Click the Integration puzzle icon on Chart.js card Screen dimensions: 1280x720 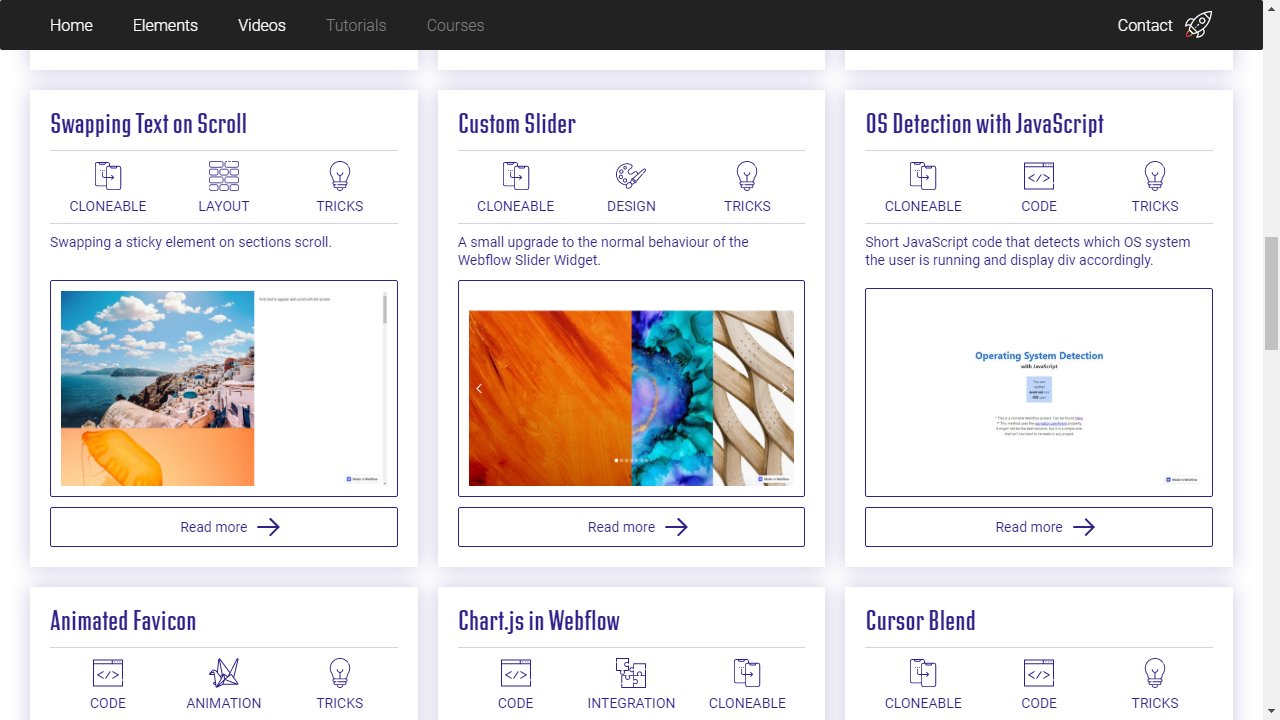click(x=631, y=672)
